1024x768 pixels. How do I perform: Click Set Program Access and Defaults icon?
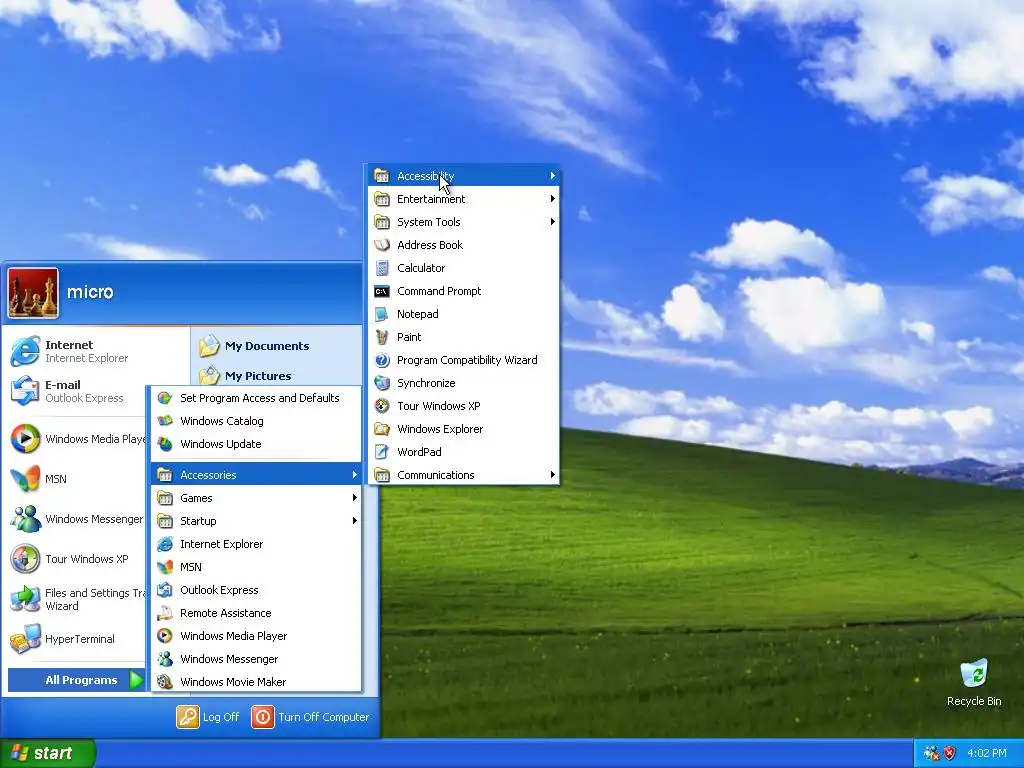point(165,398)
